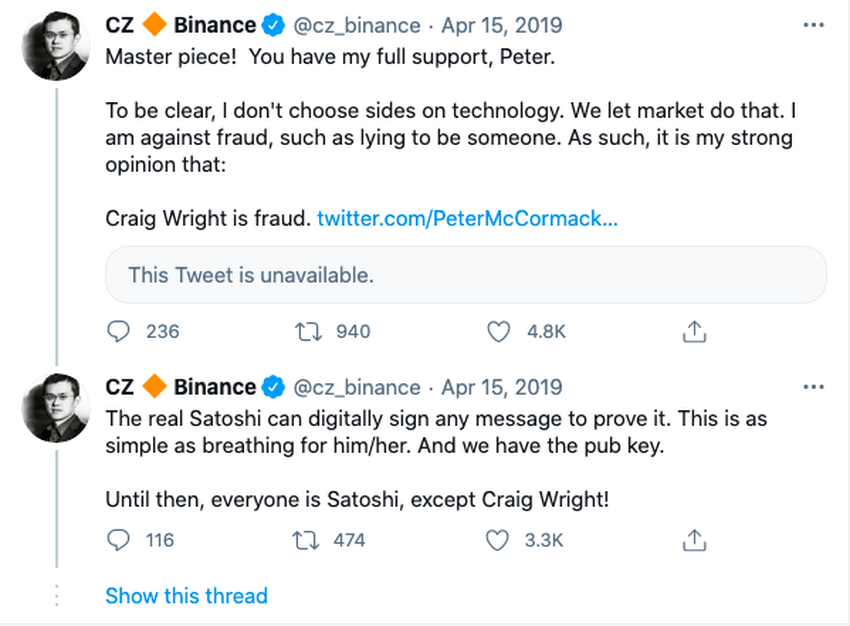Like the tweet with 3.3K likes
This screenshot has width=850, height=626.
[498, 540]
